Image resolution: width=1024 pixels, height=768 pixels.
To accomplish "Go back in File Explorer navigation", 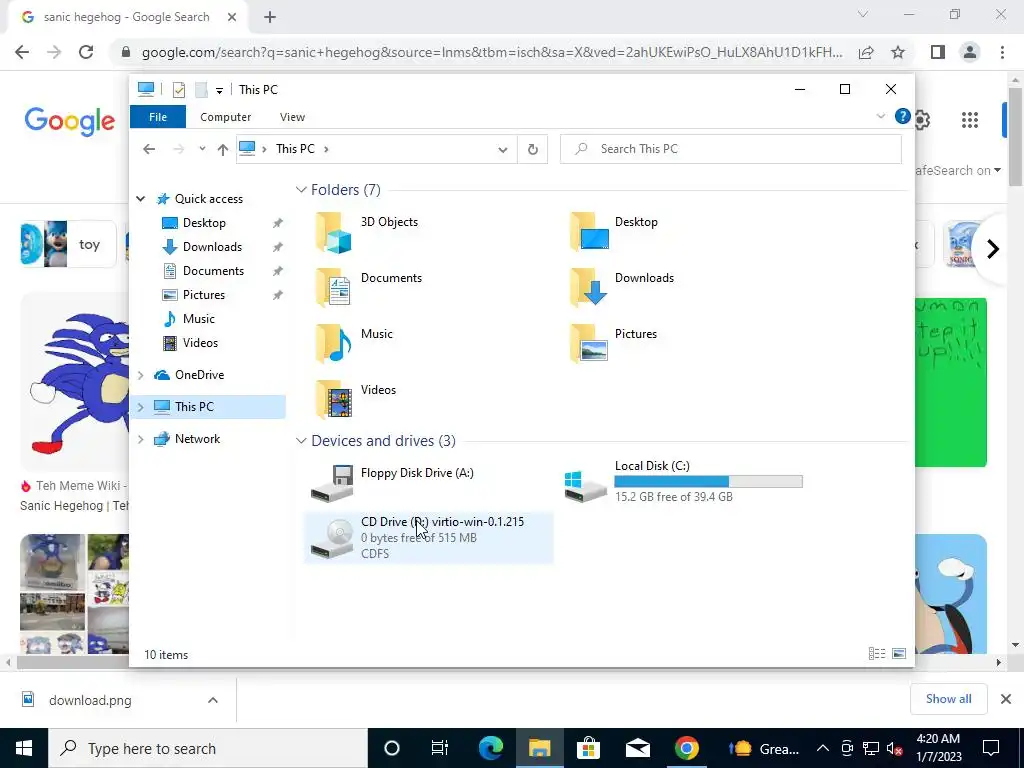I will click(149, 149).
